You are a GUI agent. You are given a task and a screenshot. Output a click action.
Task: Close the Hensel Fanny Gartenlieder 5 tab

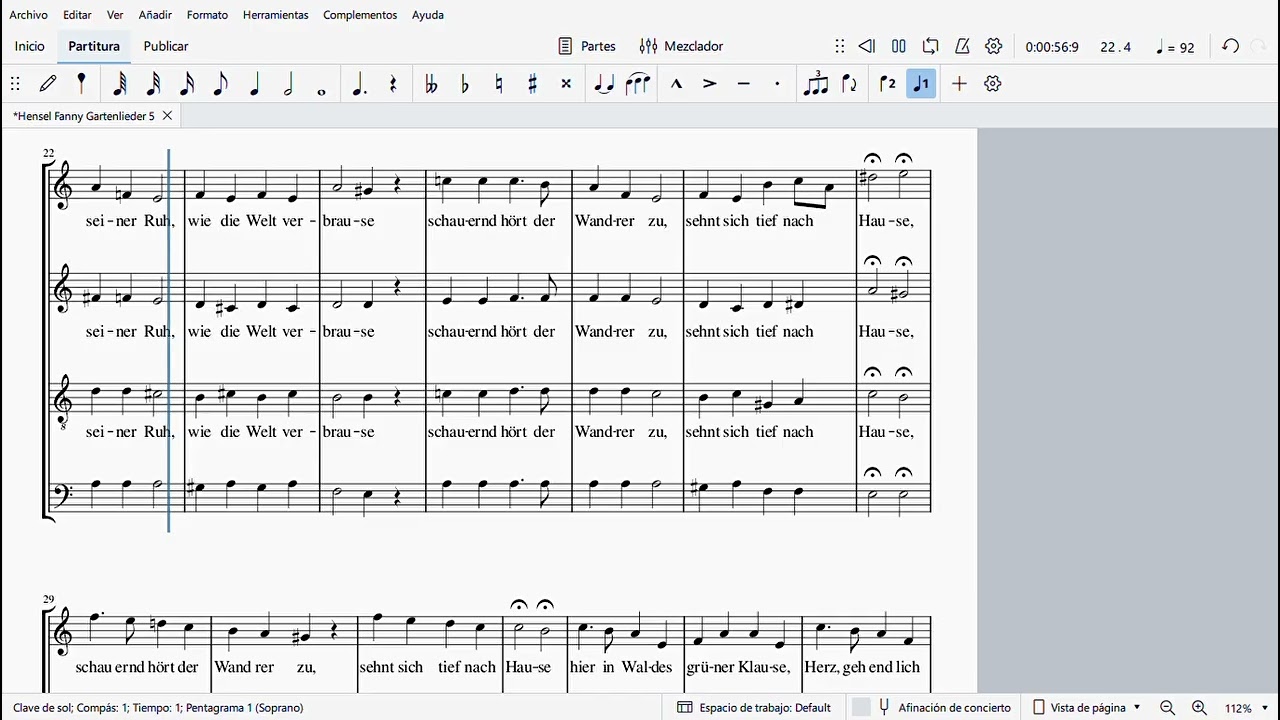[167, 116]
